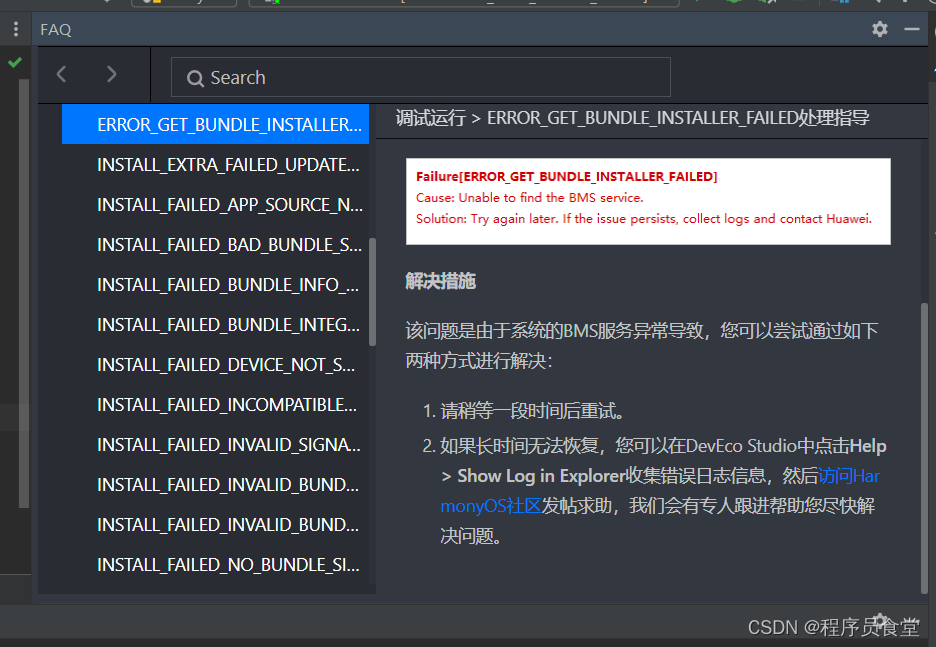Click the back navigation arrow
This screenshot has height=647, width=936.
coord(60,74)
